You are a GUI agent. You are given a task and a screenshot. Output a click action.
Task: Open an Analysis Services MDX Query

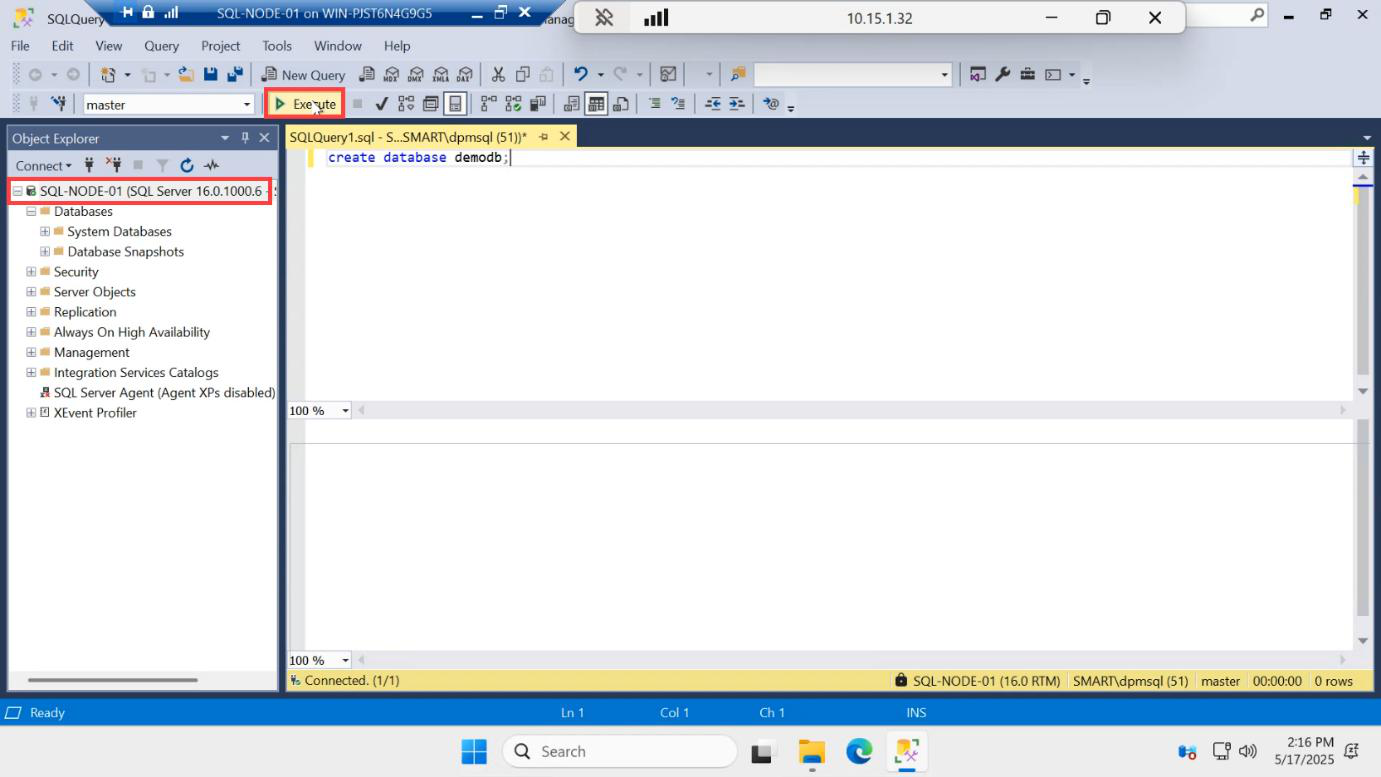point(391,74)
